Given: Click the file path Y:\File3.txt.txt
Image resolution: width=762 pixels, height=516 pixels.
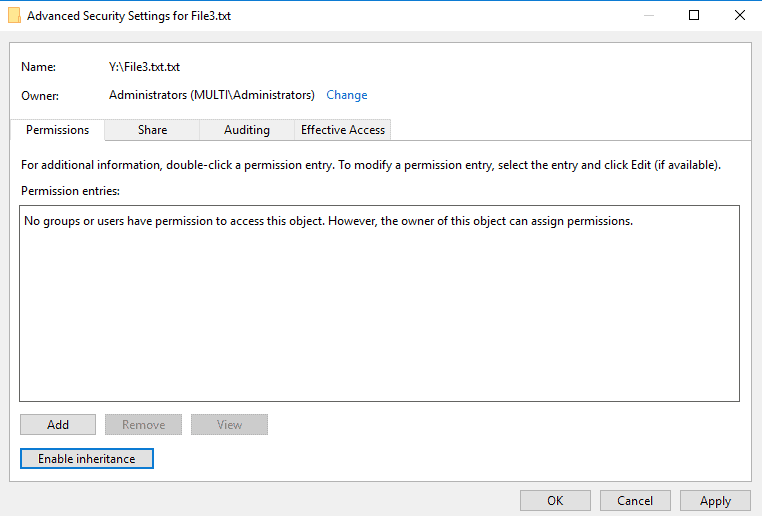Looking at the screenshot, I should point(144,67).
